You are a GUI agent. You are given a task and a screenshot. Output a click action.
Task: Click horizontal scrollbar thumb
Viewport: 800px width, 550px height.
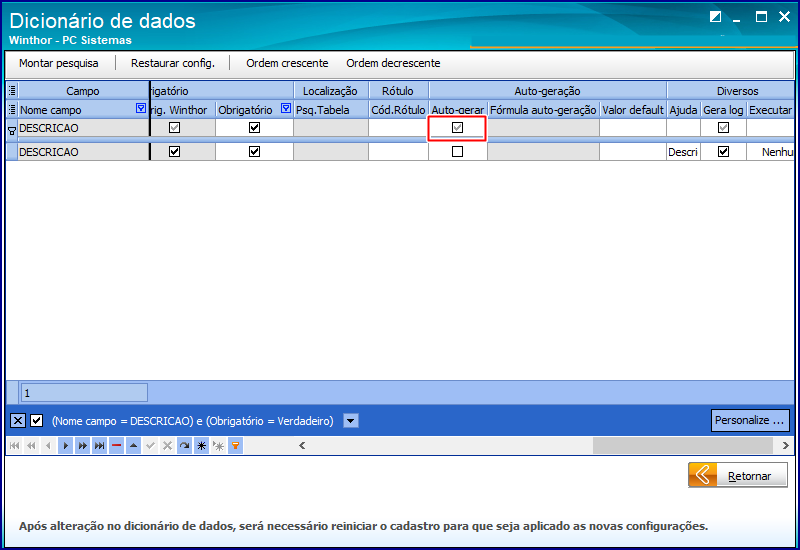[683, 445]
